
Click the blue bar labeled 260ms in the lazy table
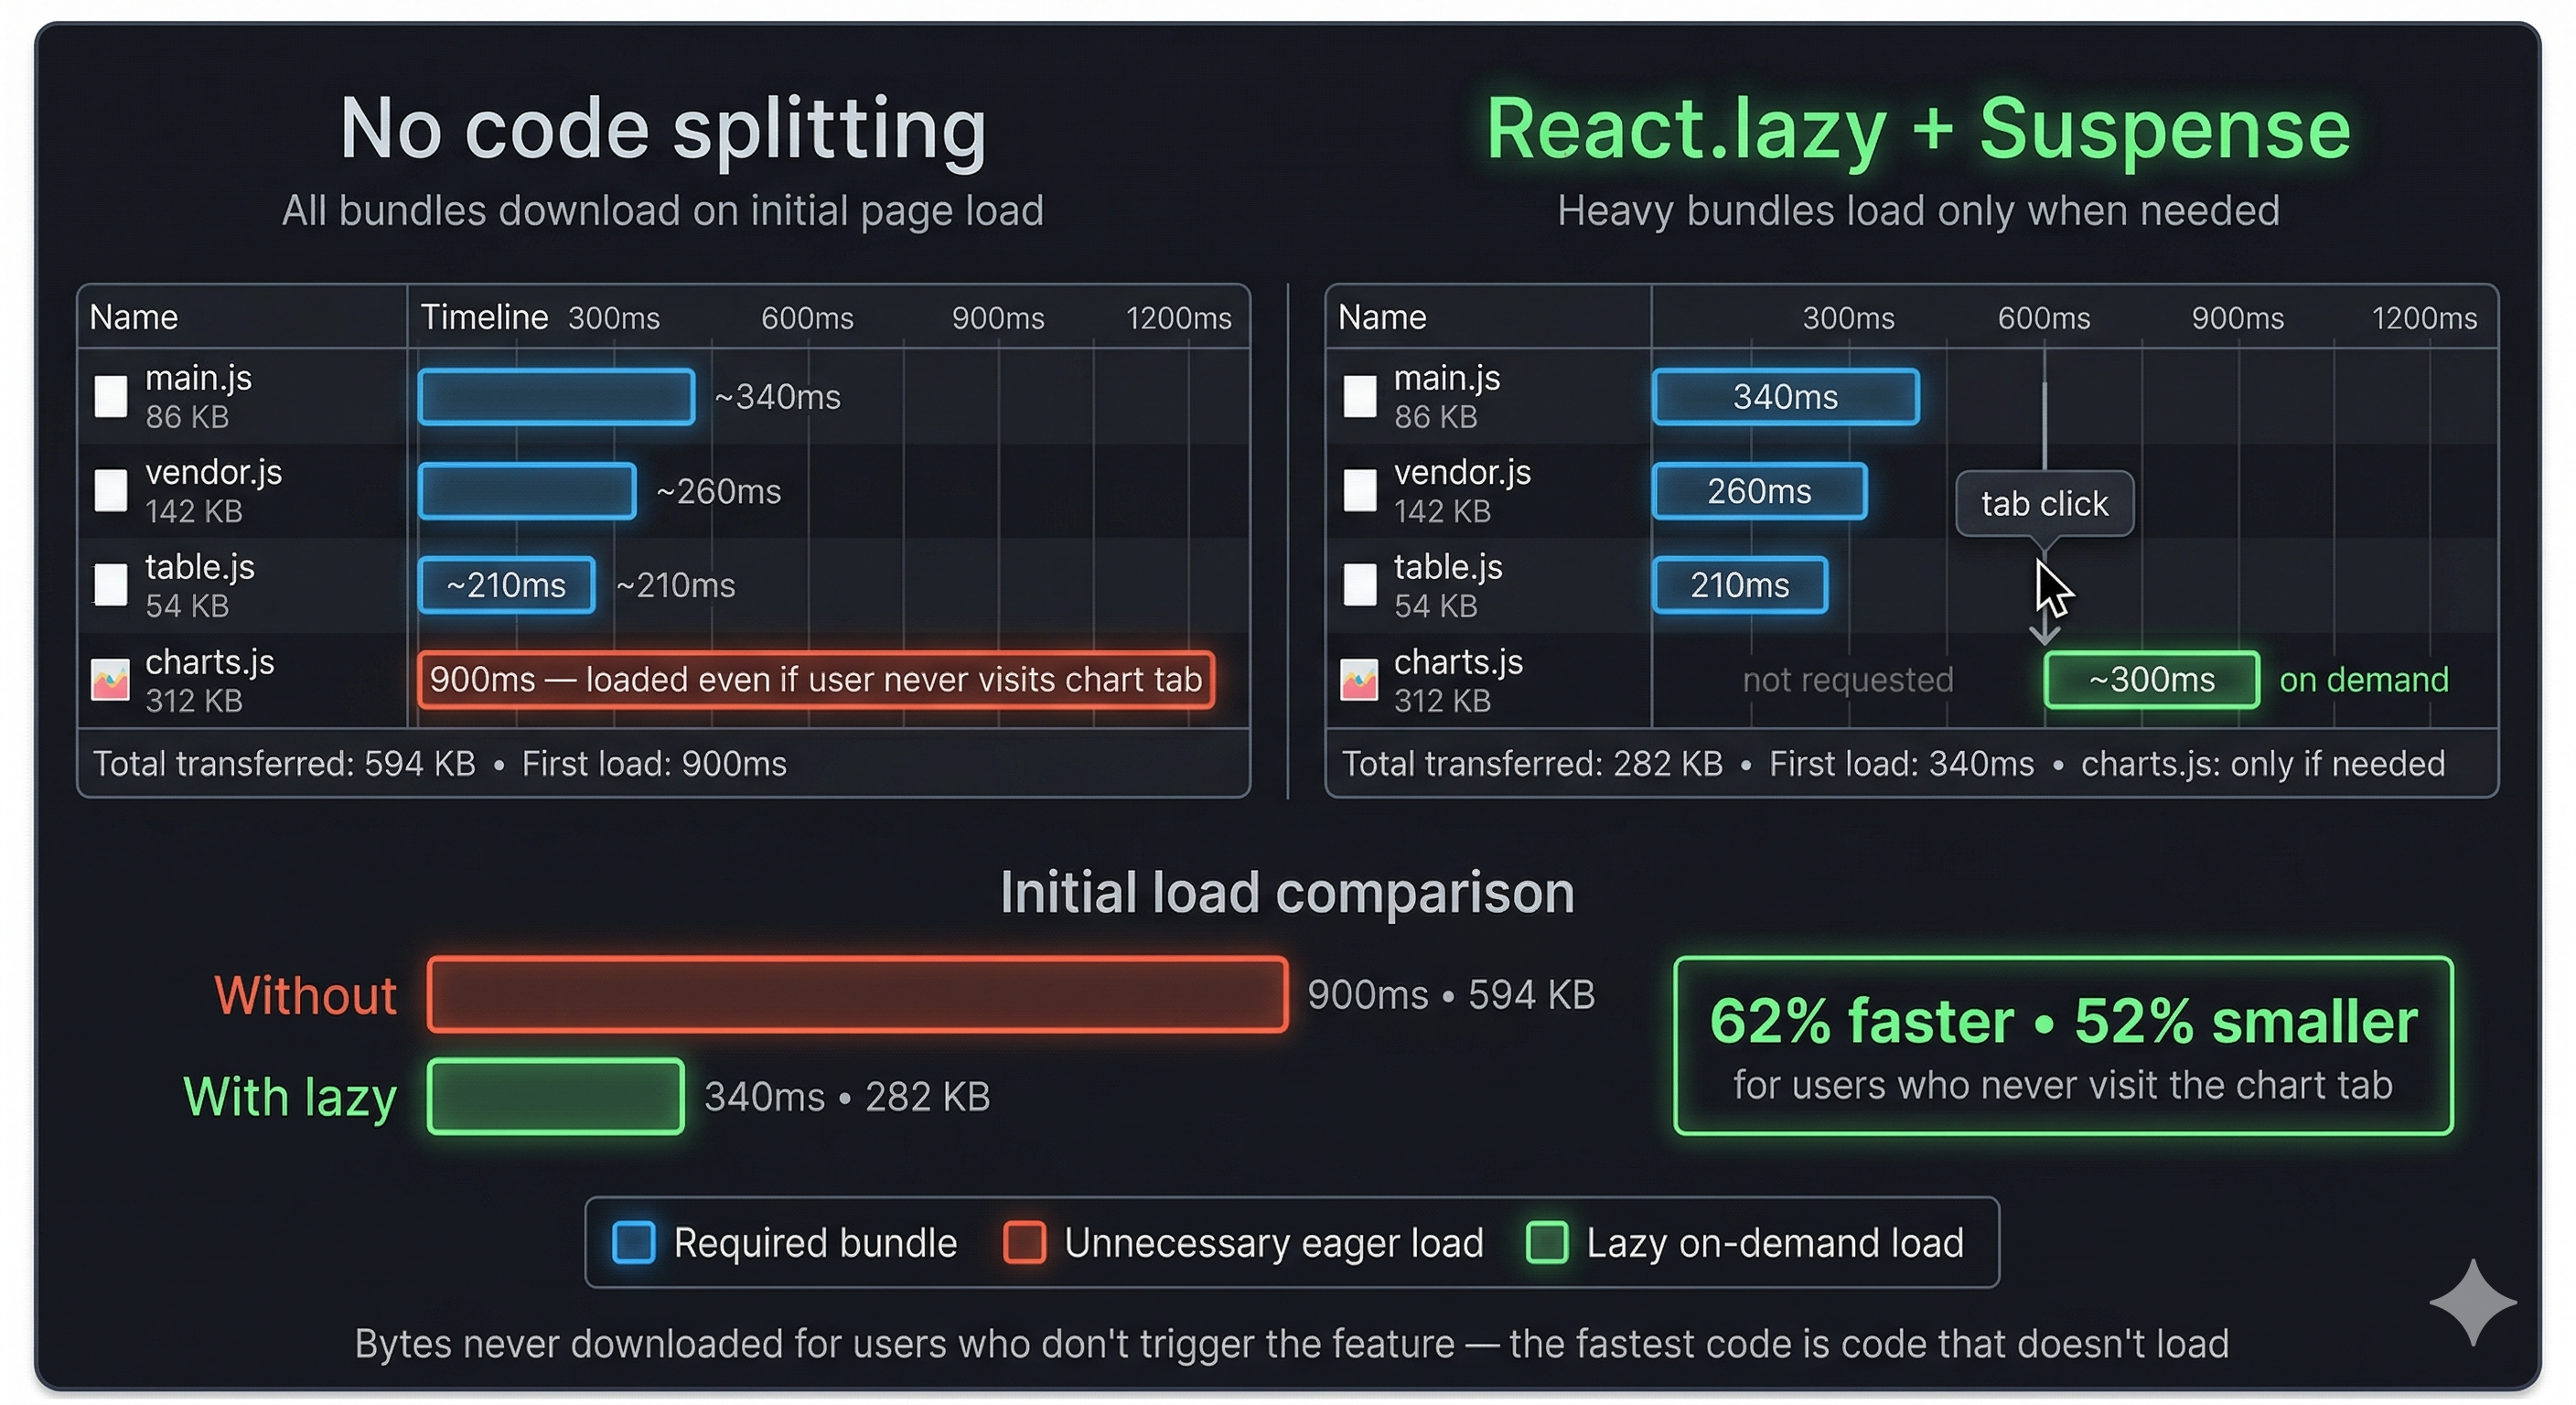pyautogui.click(x=1760, y=491)
